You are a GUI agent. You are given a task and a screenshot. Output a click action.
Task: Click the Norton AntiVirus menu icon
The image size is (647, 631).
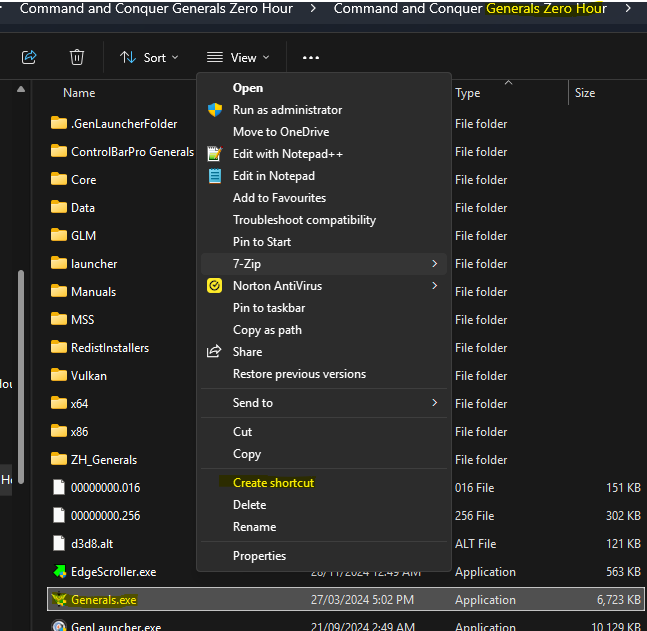214,286
